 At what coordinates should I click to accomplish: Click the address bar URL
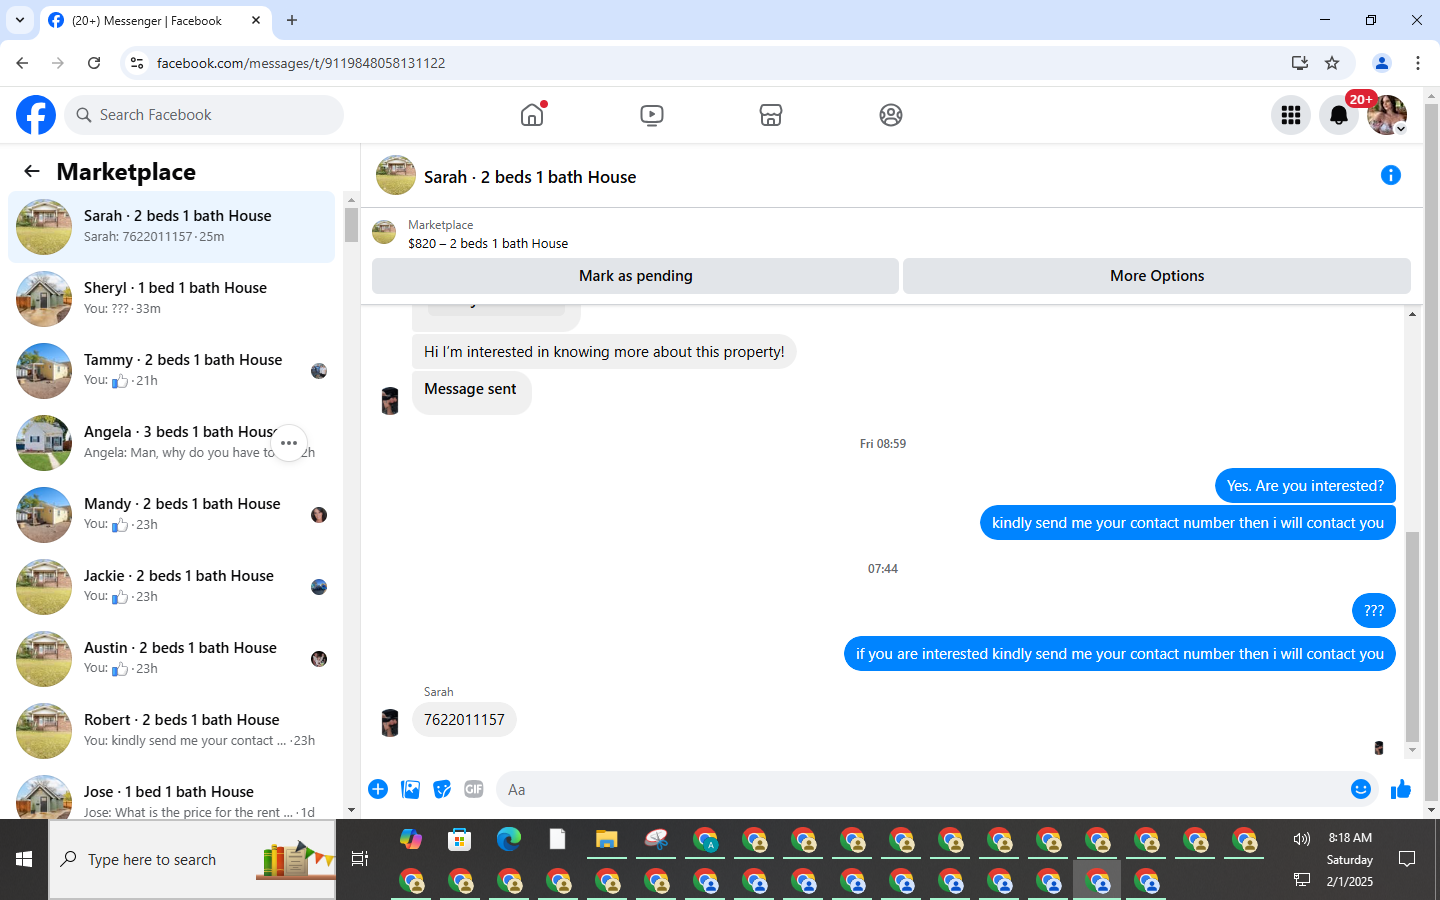pyautogui.click(x=301, y=63)
